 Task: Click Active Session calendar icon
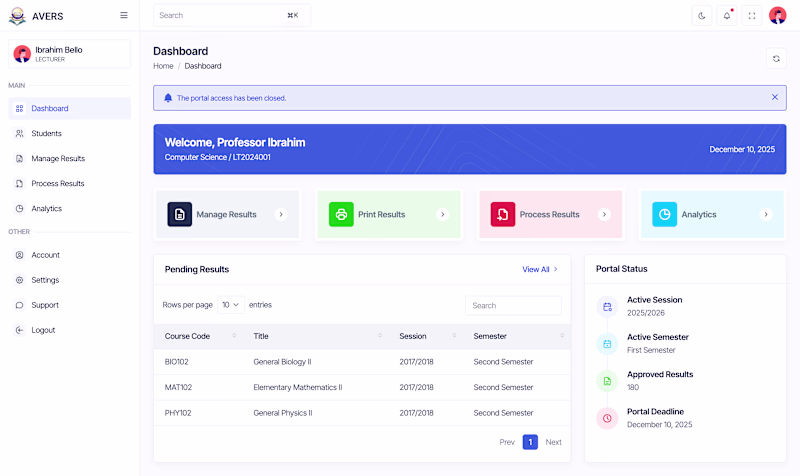607,307
